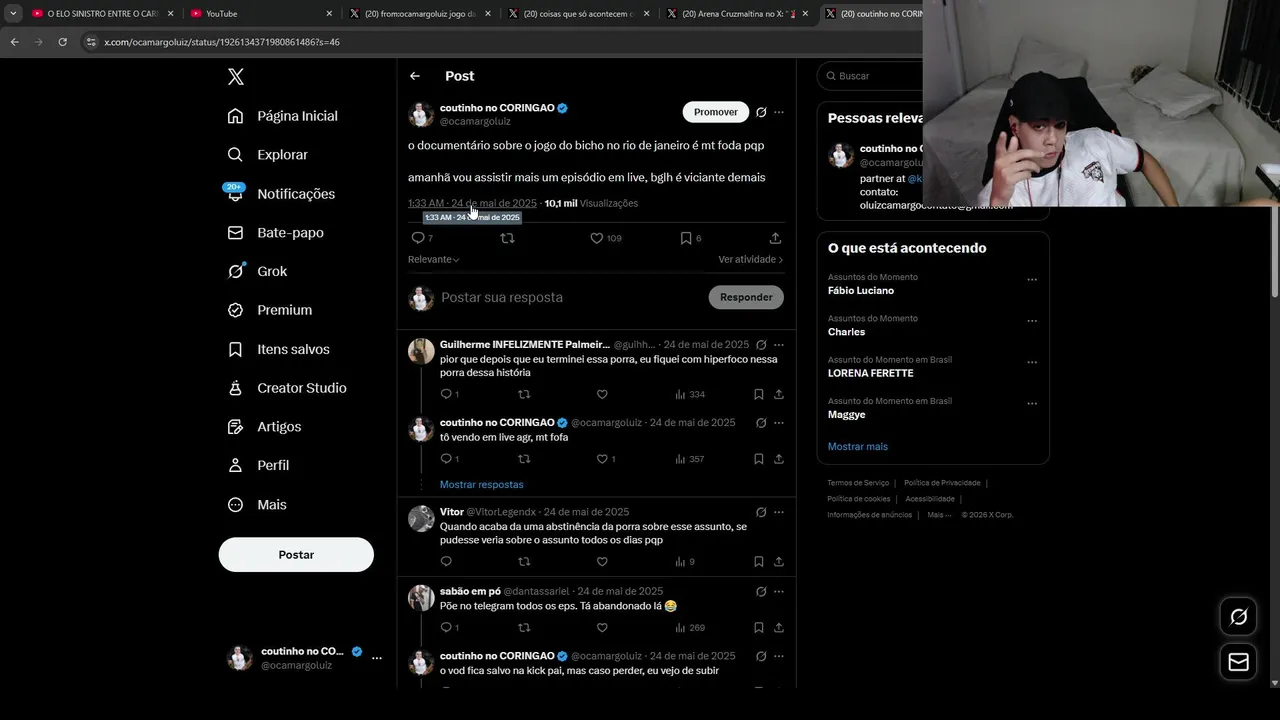View analytics of 'tô vendo em live' reply
This screenshot has height=720, width=1280.
[690, 459]
